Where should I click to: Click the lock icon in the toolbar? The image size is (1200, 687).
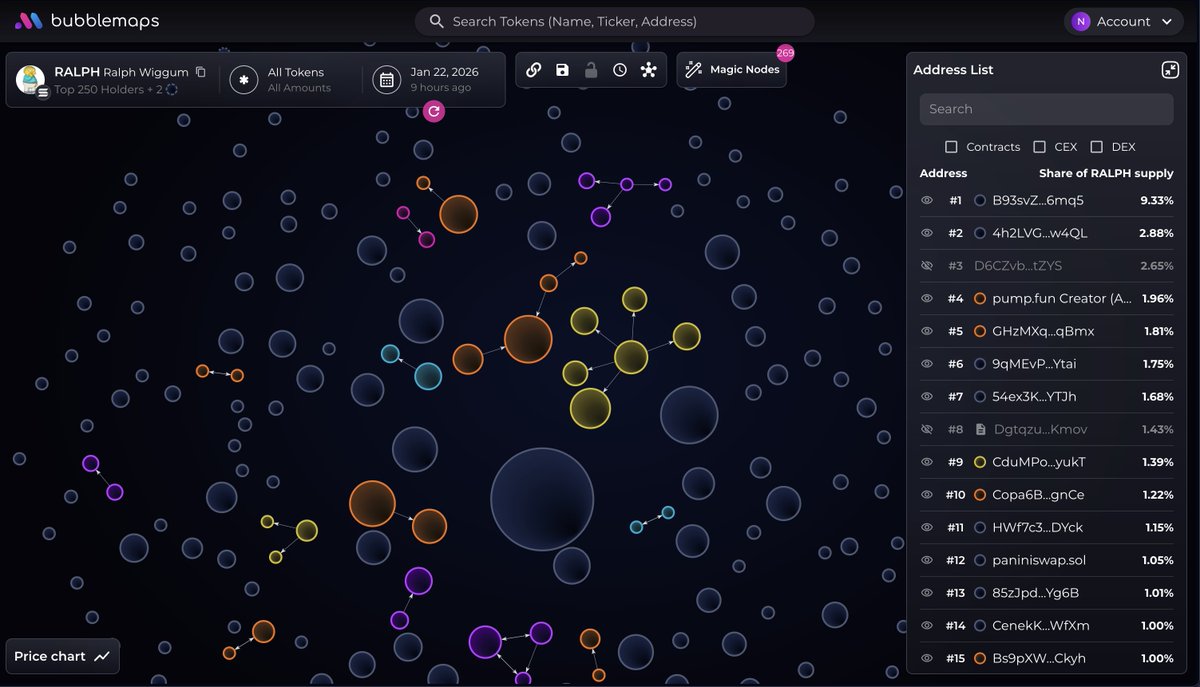(589, 70)
